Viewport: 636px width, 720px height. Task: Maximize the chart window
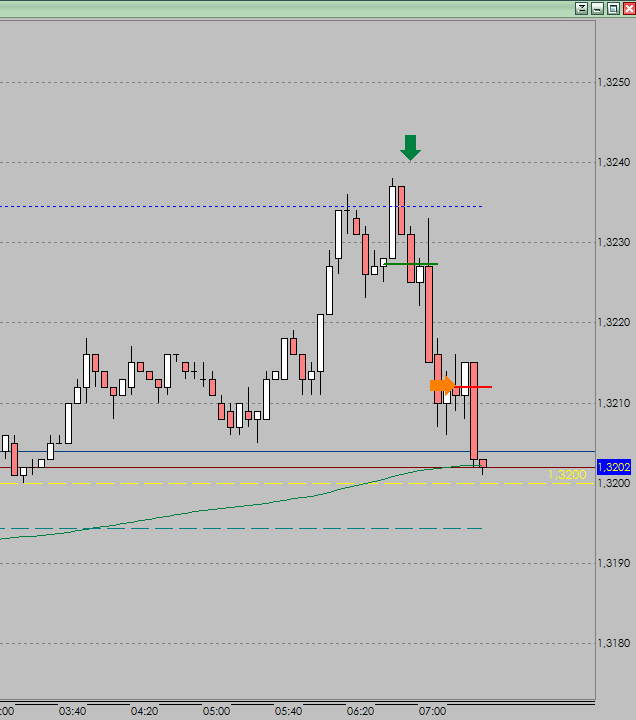click(613, 8)
